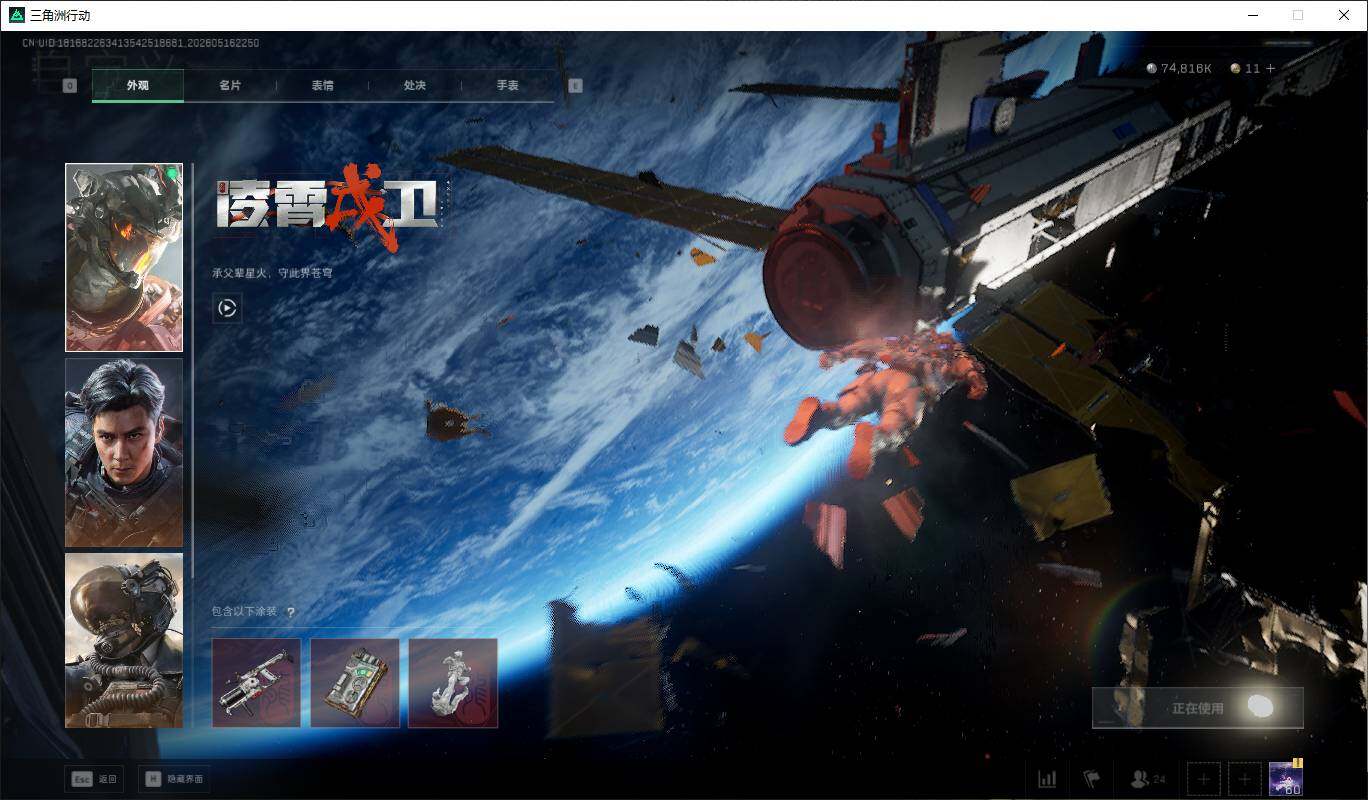View the included weapon skin item
The image size is (1368, 800).
pyautogui.click(x=256, y=683)
